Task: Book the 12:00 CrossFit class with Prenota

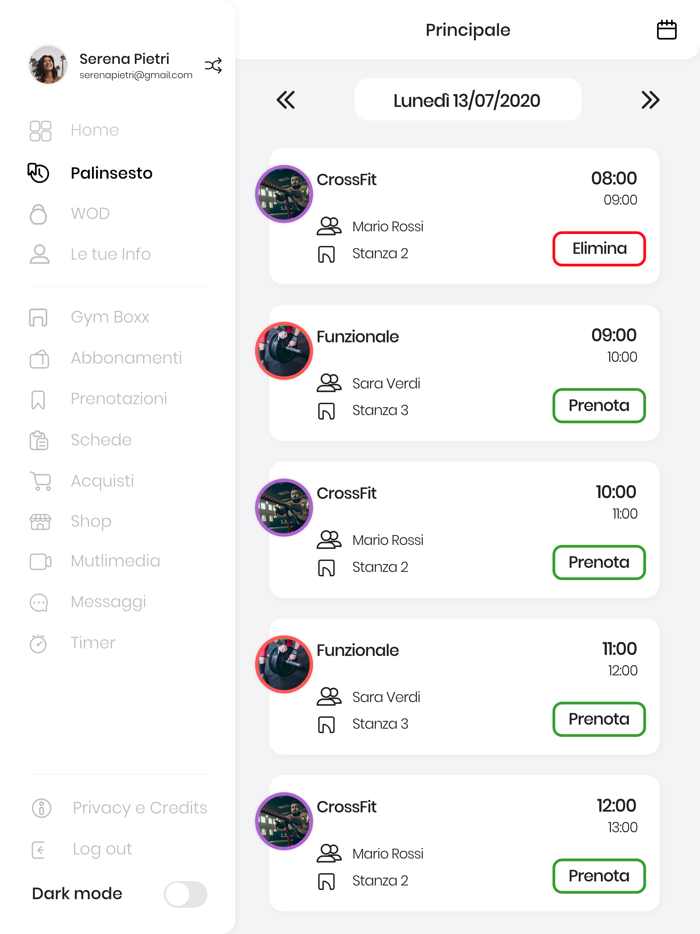Action: (599, 876)
